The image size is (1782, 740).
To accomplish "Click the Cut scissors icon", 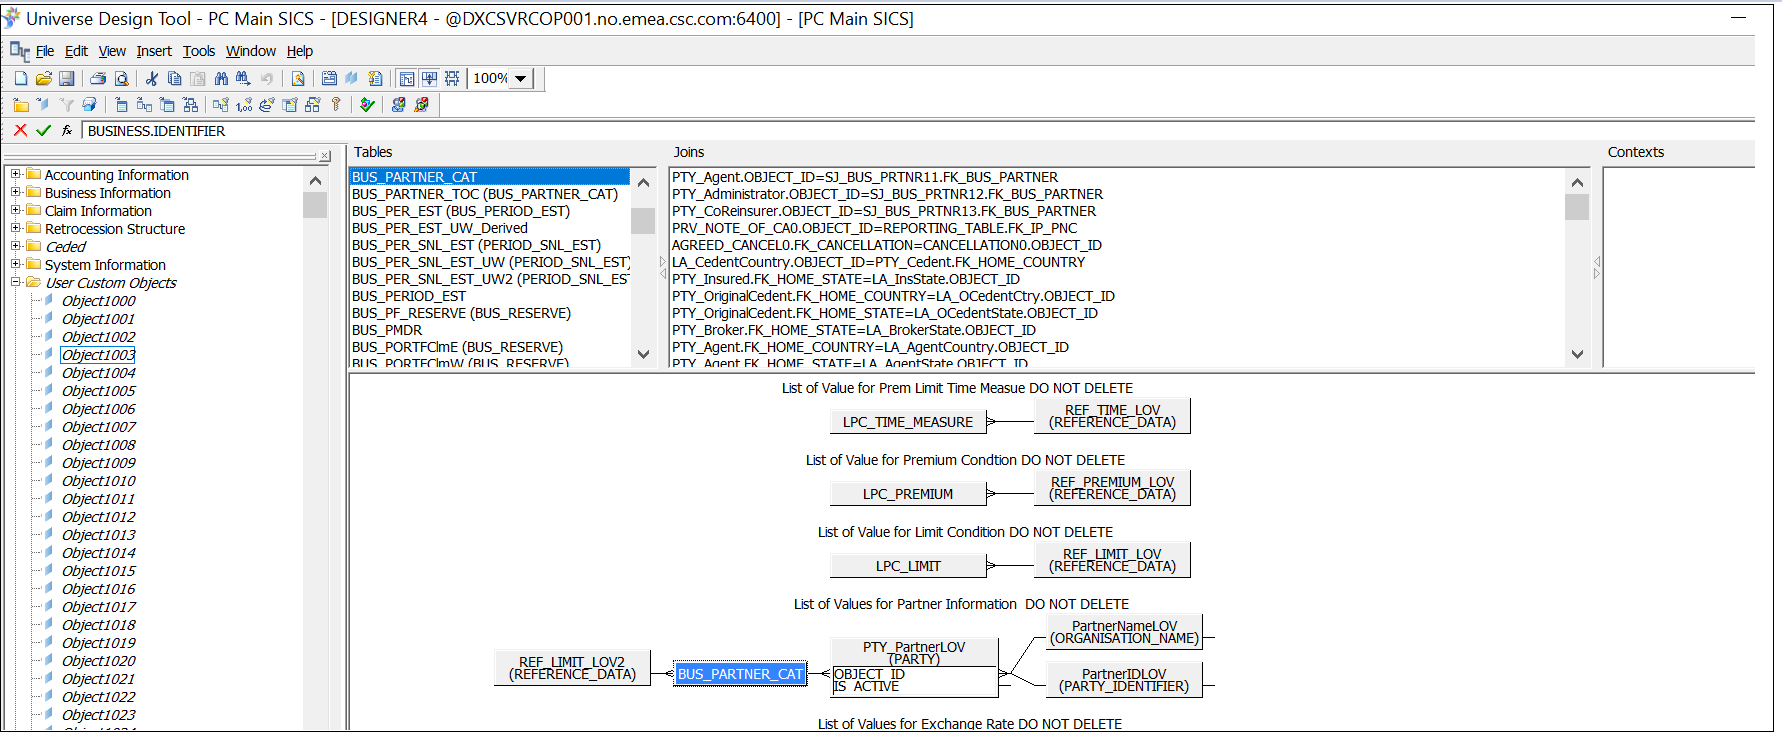I will [x=152, y=78].
